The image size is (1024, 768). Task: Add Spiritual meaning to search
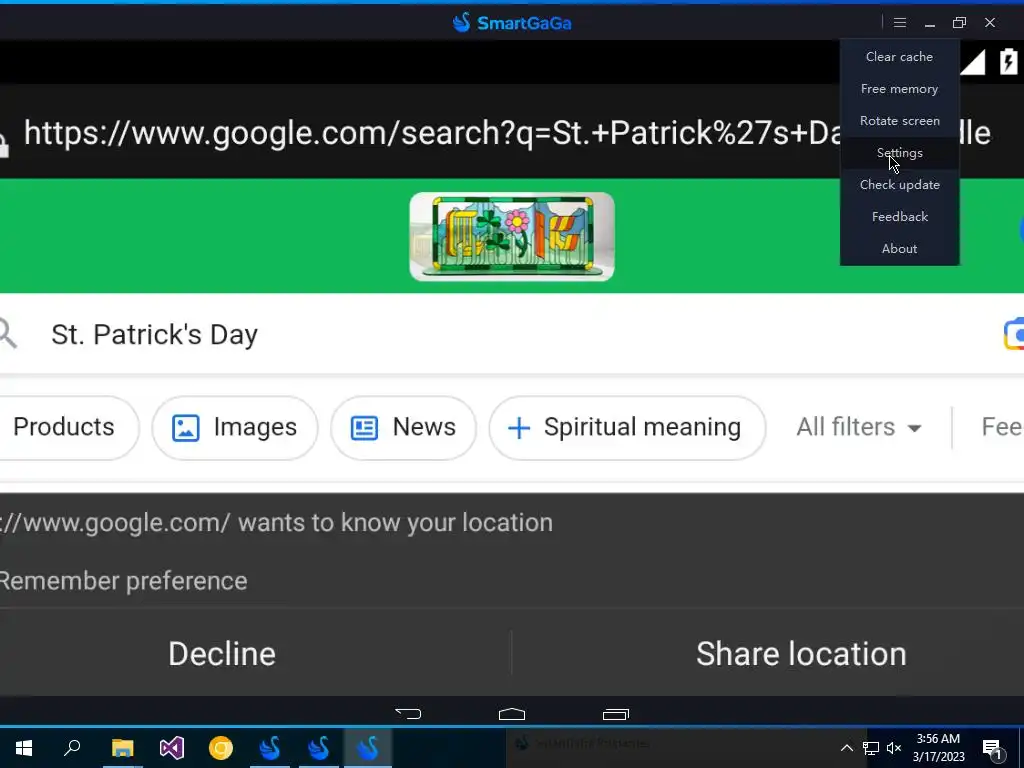(x=627, y=428)
